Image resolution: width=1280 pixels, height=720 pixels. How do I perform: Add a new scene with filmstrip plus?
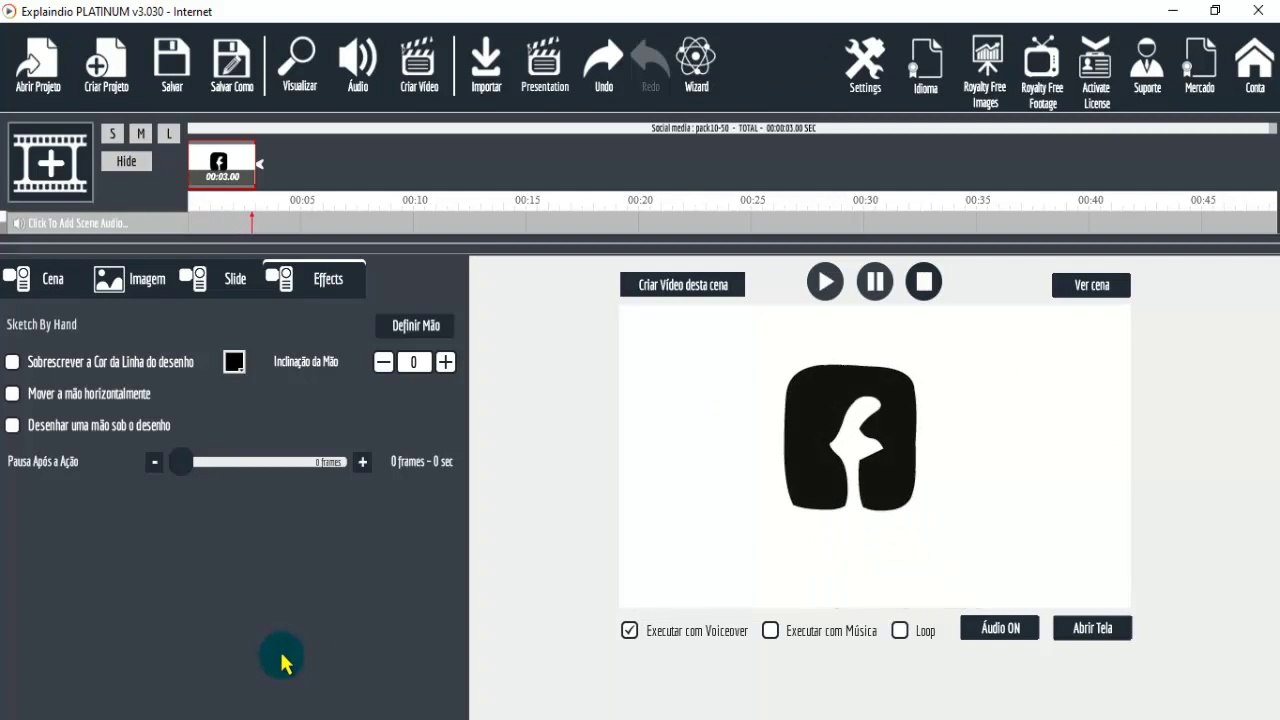[51, 162]
